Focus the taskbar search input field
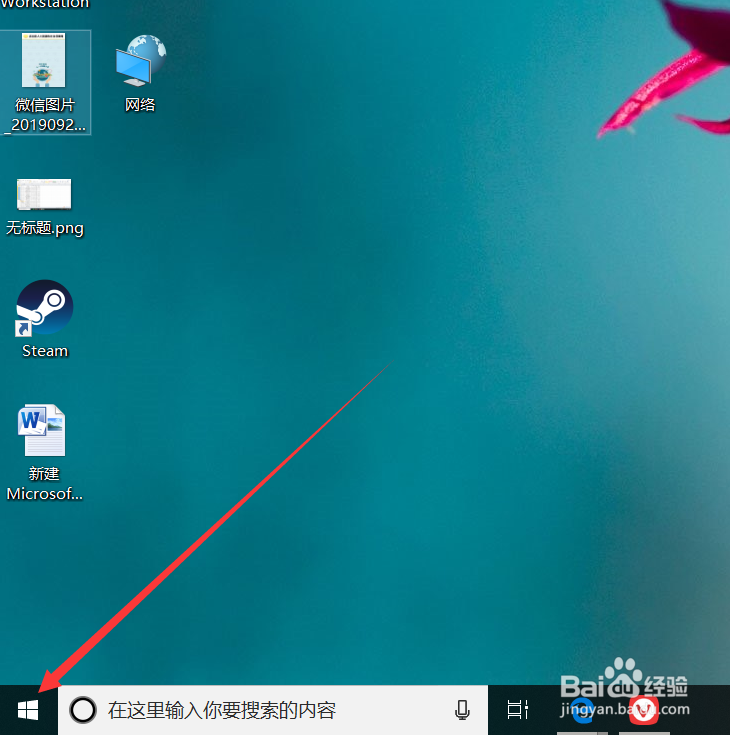The image size is (730, 735). click(273, 710)
